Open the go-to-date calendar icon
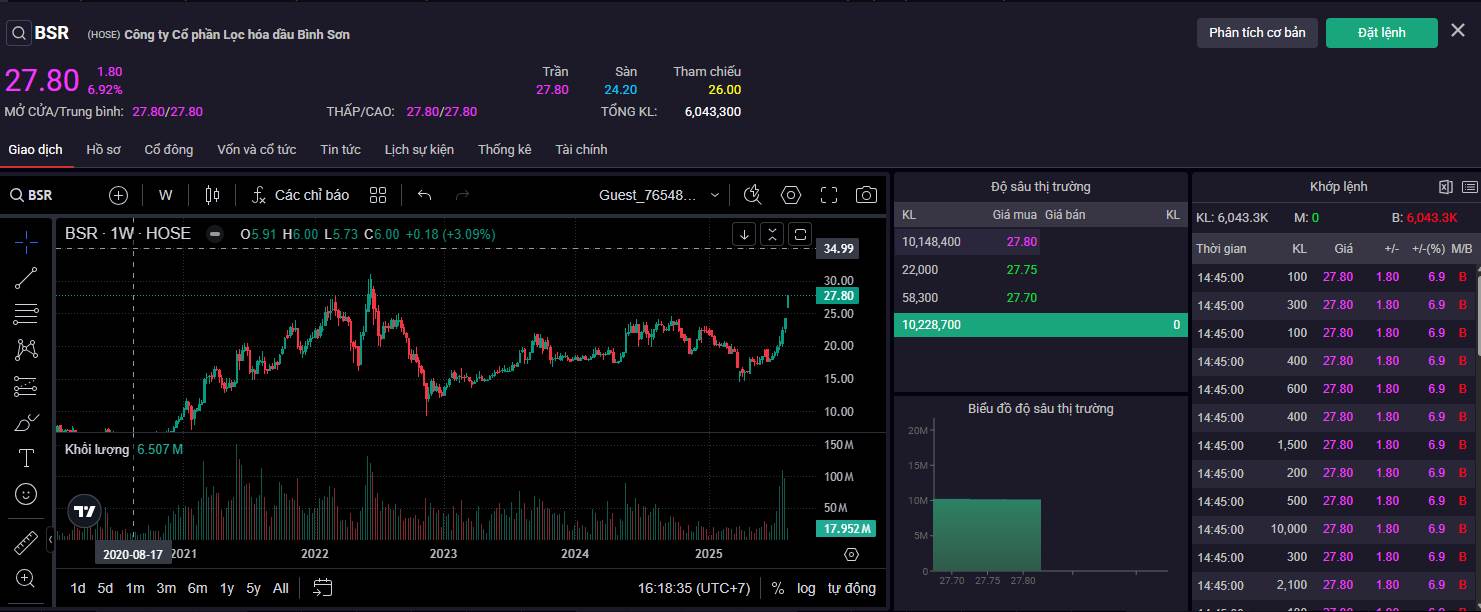The width and height of the screenshot is (1481, 612). click(322, 588)
